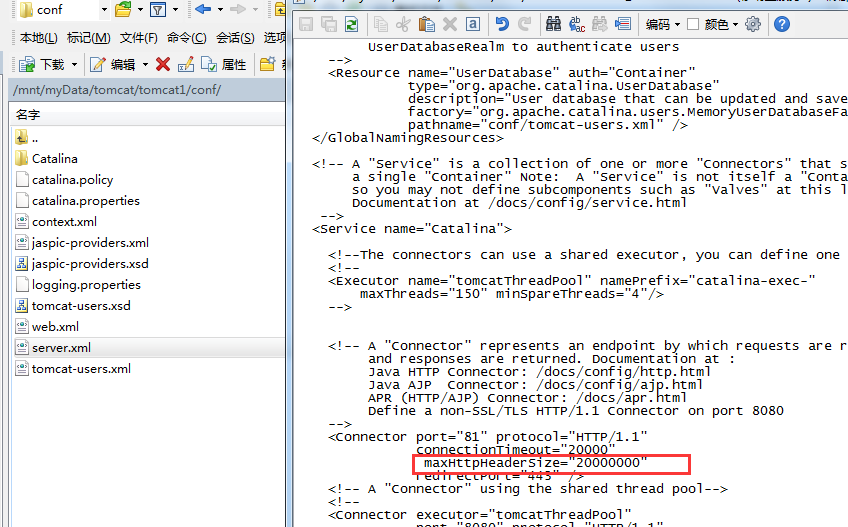Select the tomcat-users.xml file
The width and height of the screenshot is (848, 527).
point(73,369)
